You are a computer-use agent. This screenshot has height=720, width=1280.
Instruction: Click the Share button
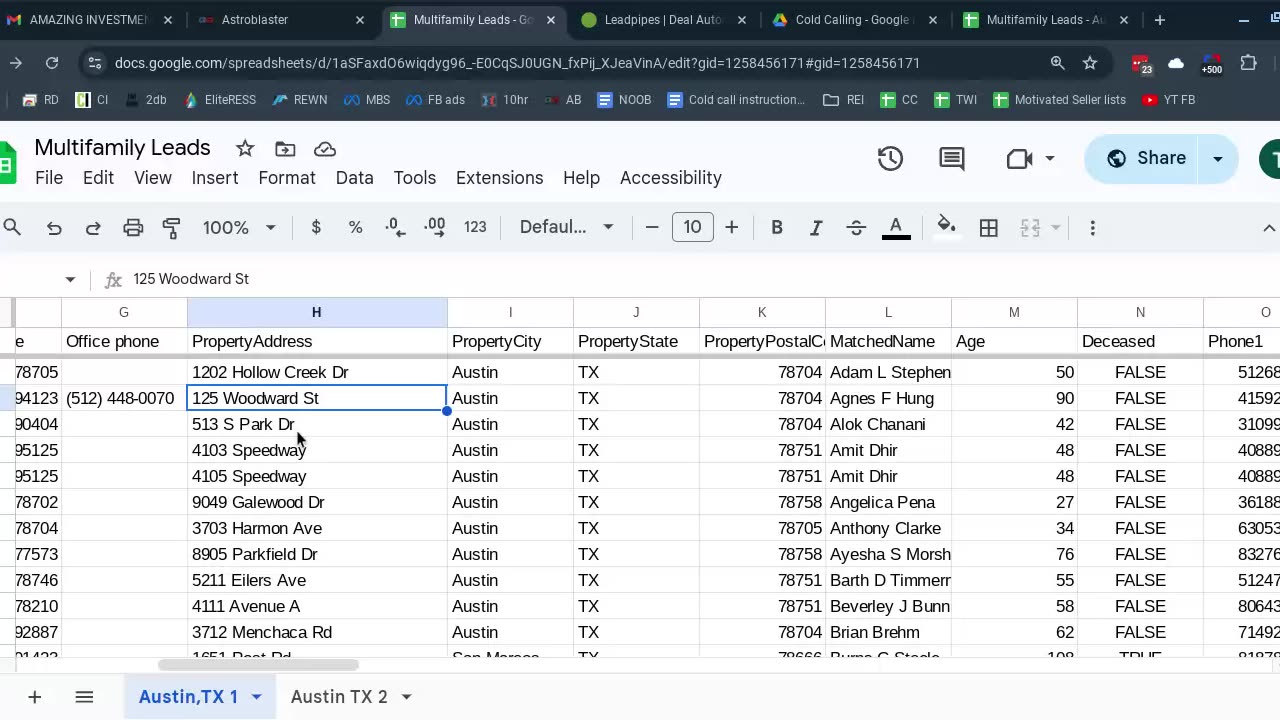pyautogui.click(x=1145, y=158)
